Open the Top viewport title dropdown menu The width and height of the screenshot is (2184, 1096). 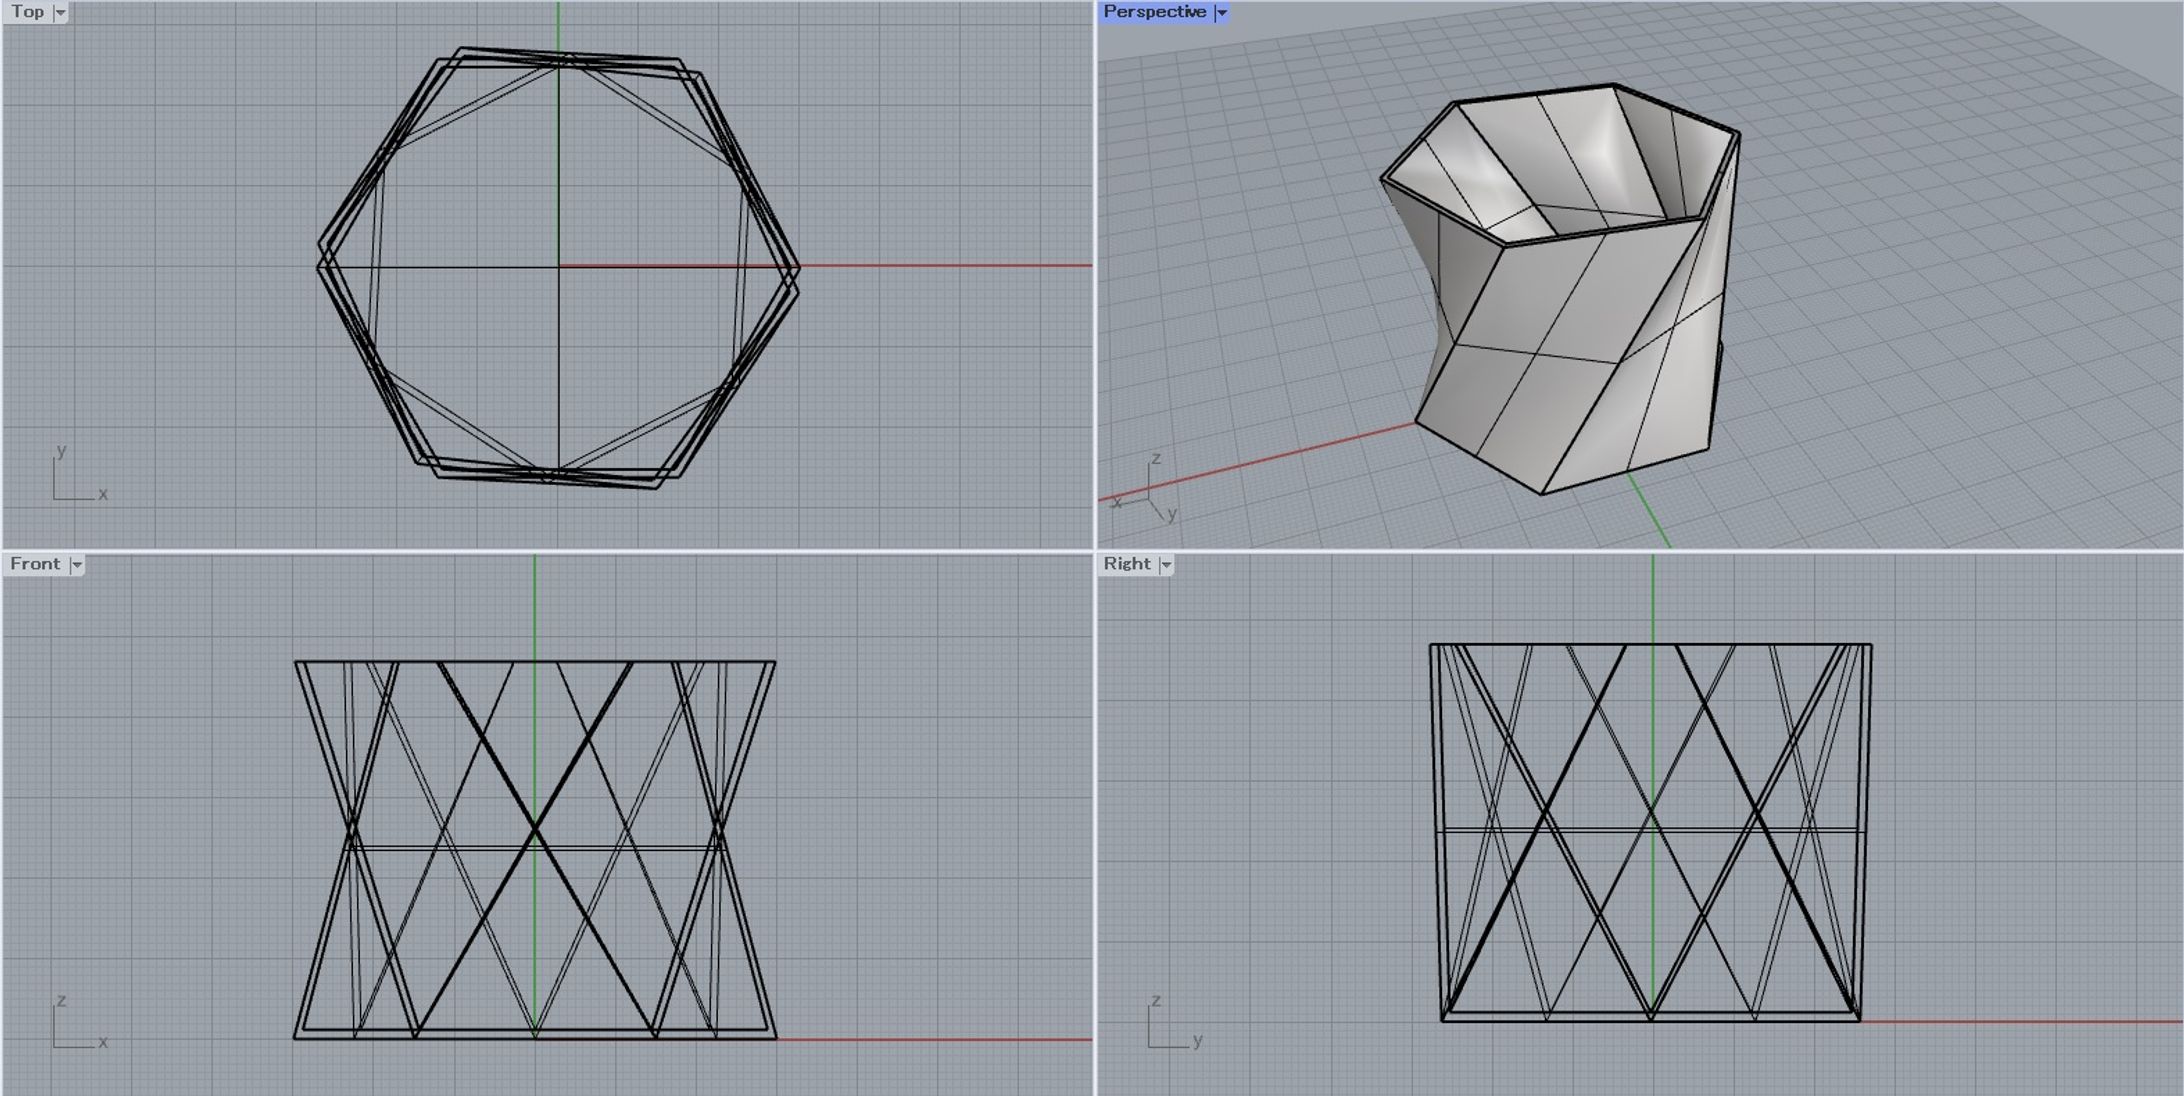(60, 12)
